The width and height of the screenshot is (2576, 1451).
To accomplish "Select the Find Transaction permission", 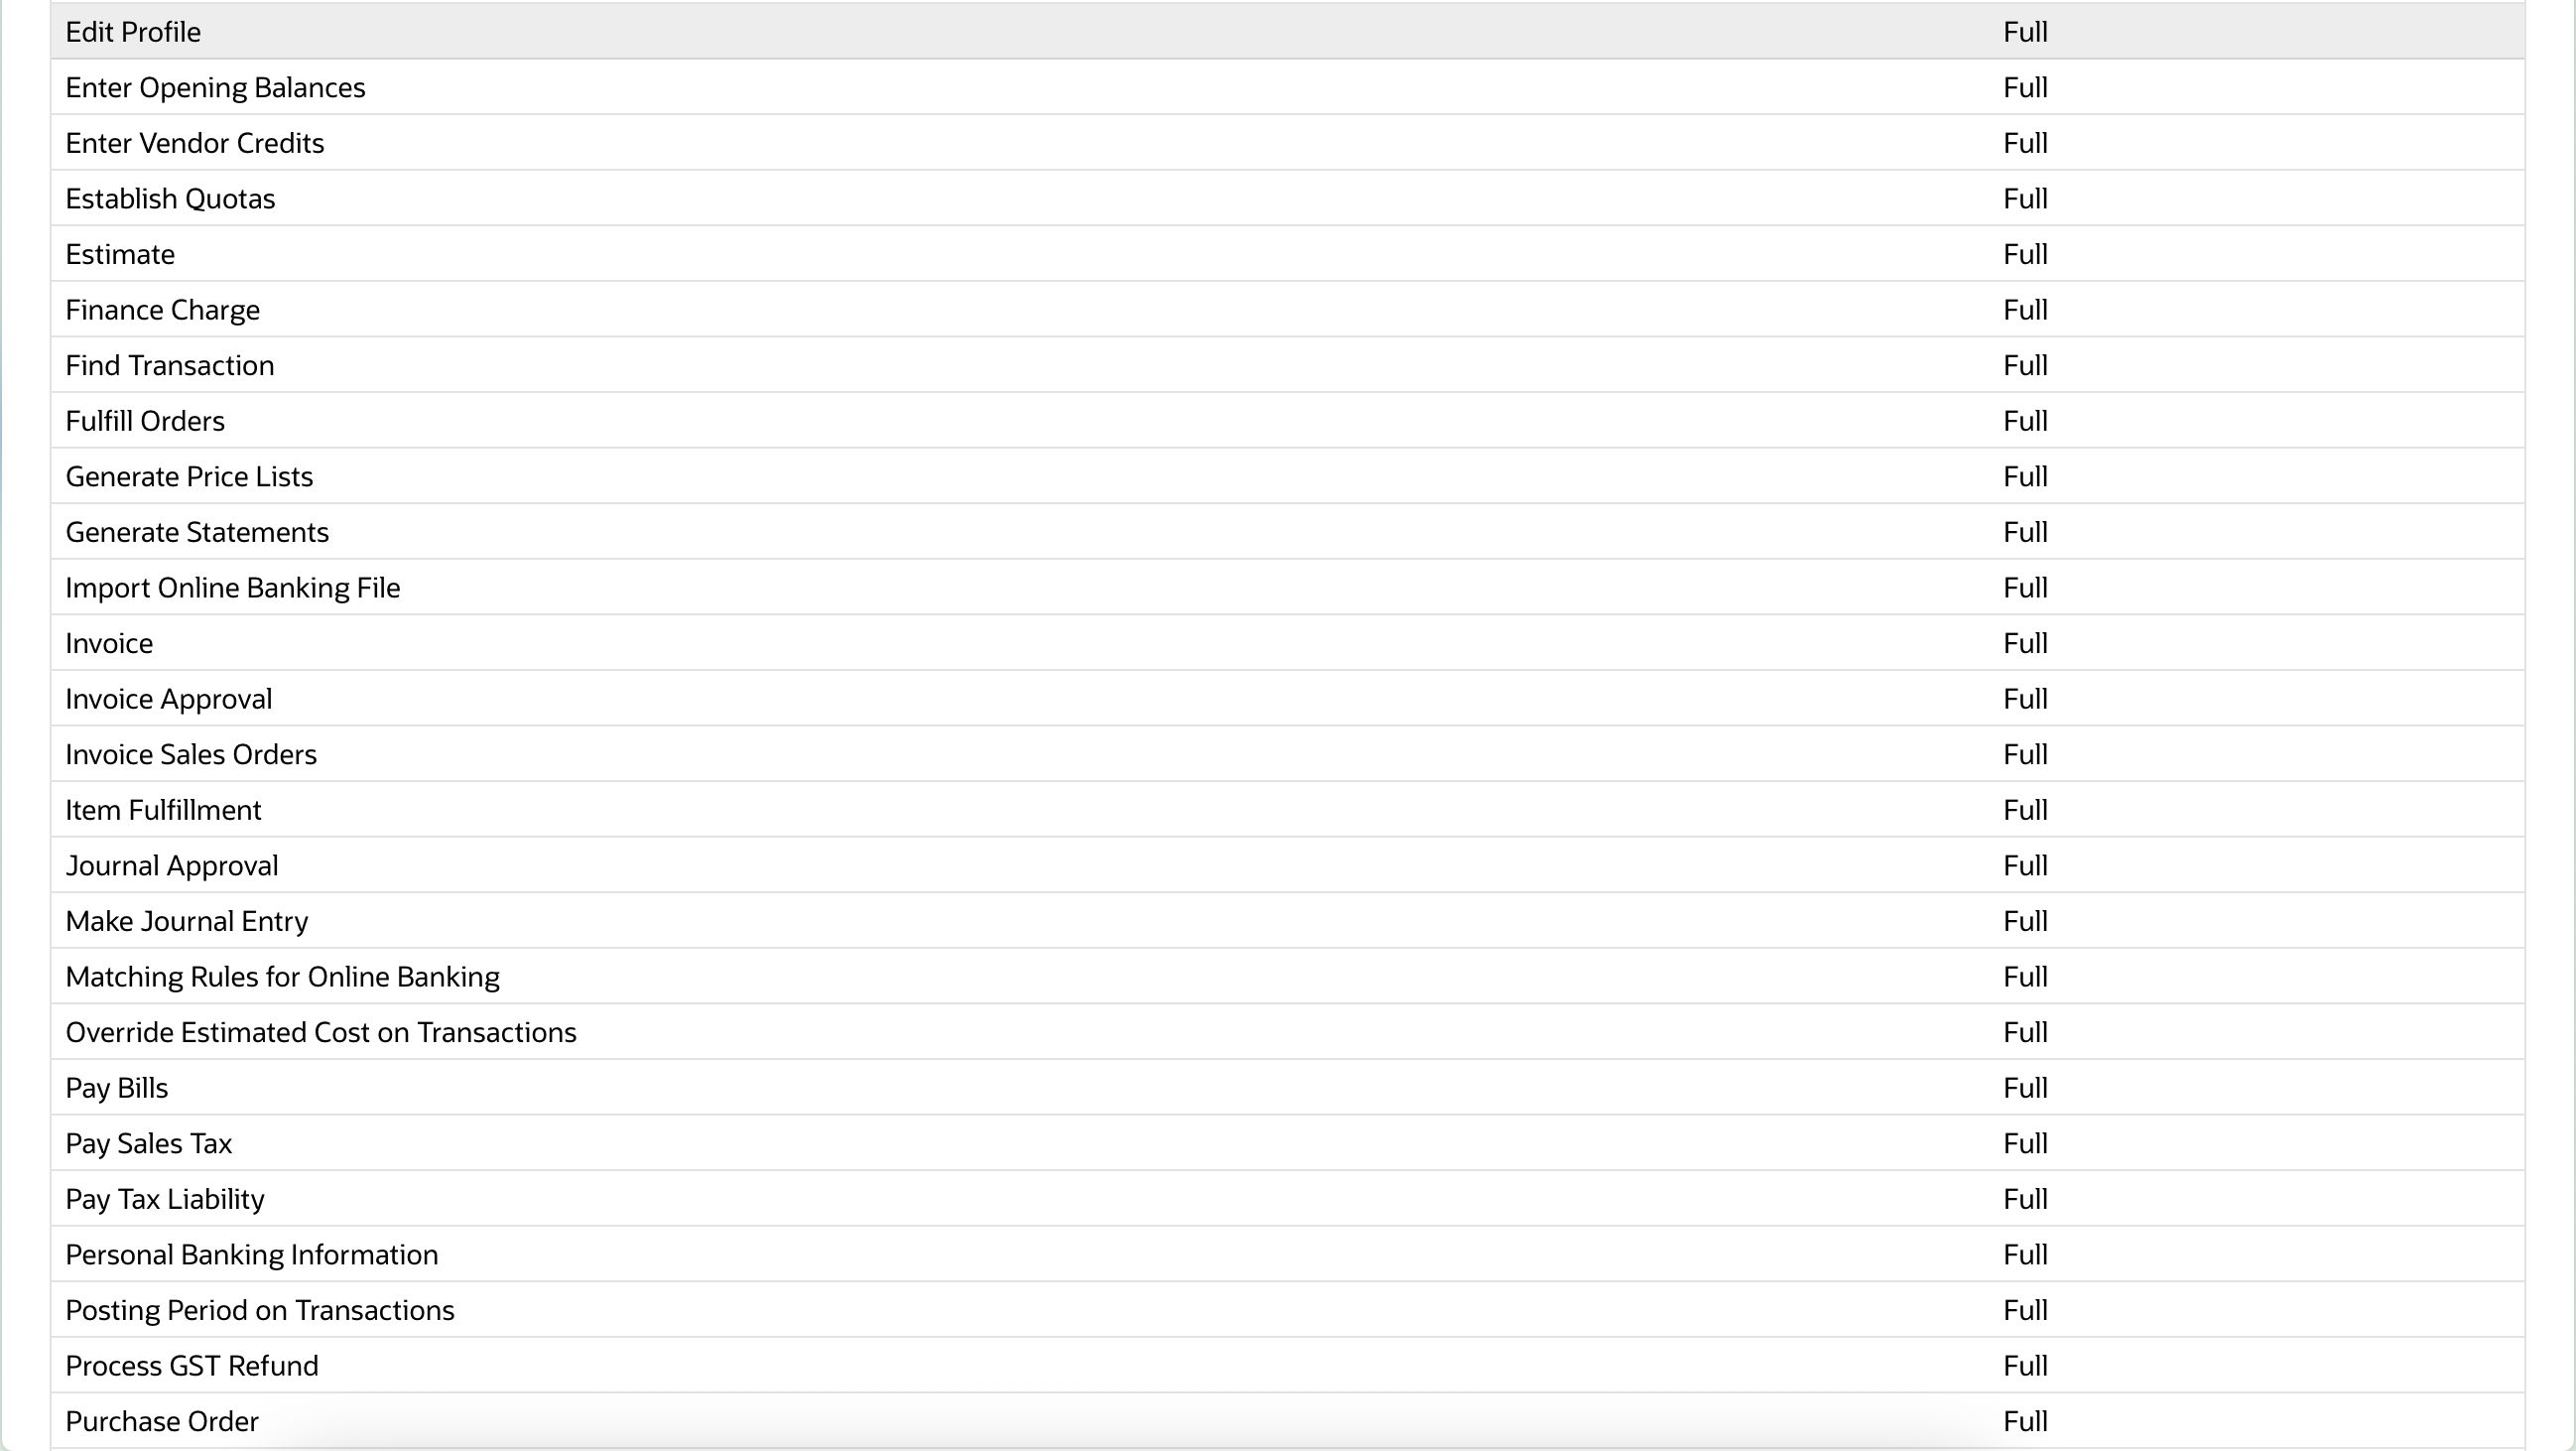I will point(169,366).
